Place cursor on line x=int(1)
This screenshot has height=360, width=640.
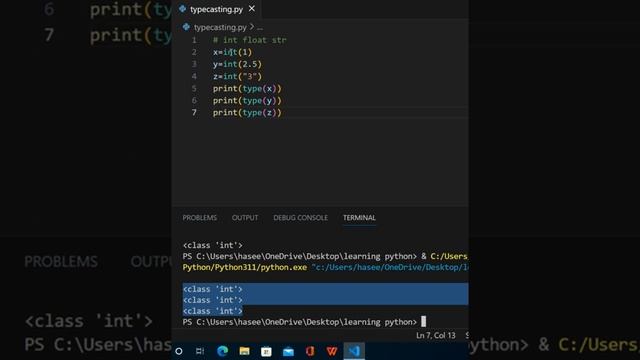(x=232, y=52)
